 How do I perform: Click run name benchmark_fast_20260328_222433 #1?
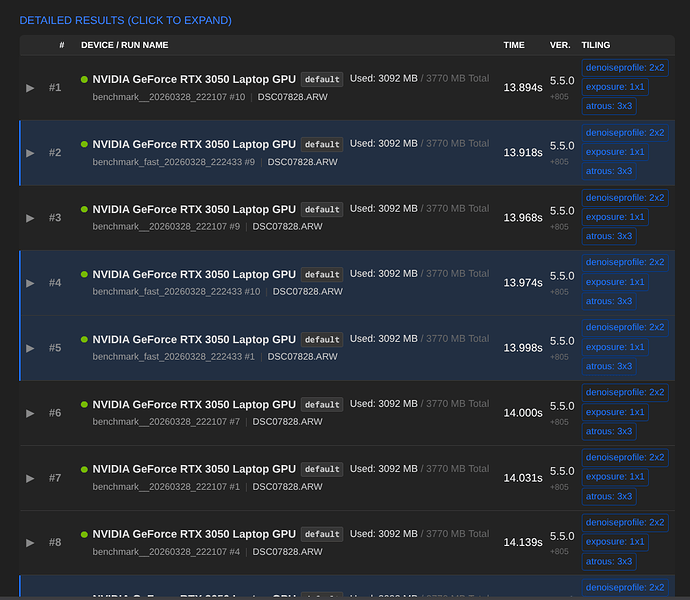[x=173, y=357]
